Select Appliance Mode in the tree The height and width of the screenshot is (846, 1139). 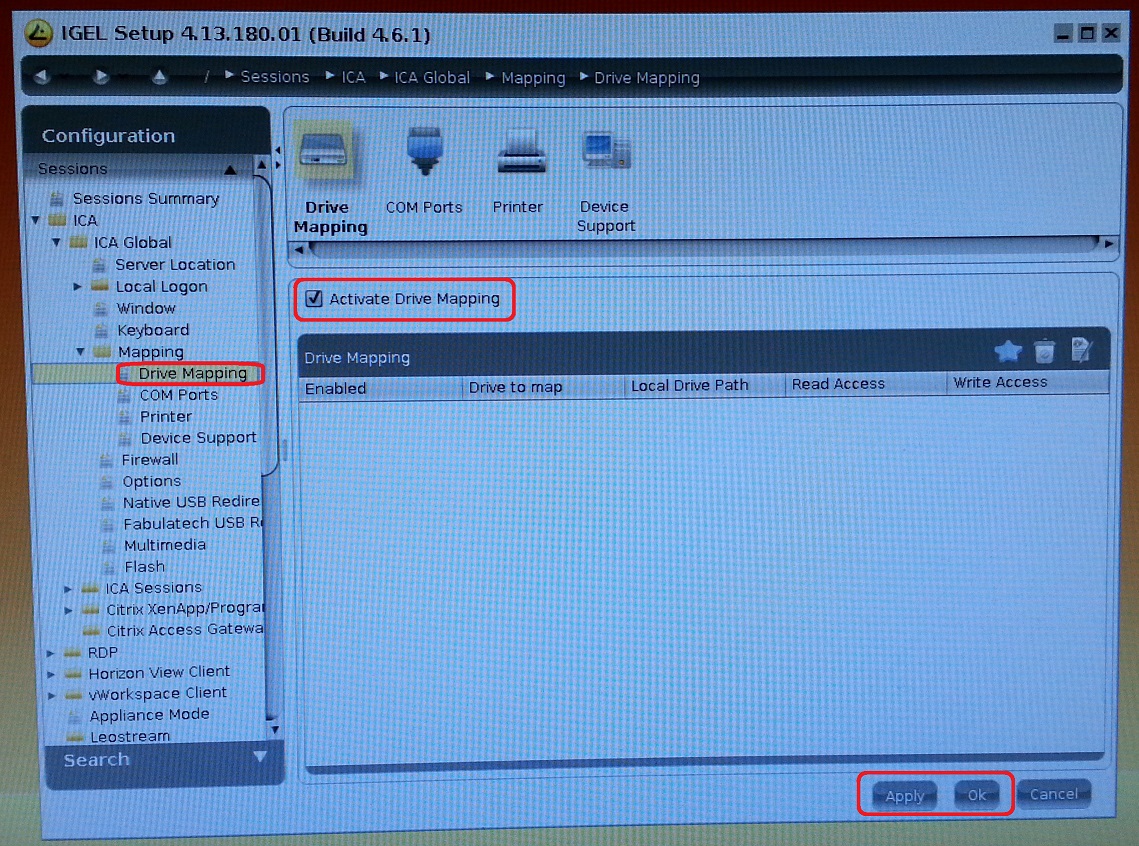(149, 715)
